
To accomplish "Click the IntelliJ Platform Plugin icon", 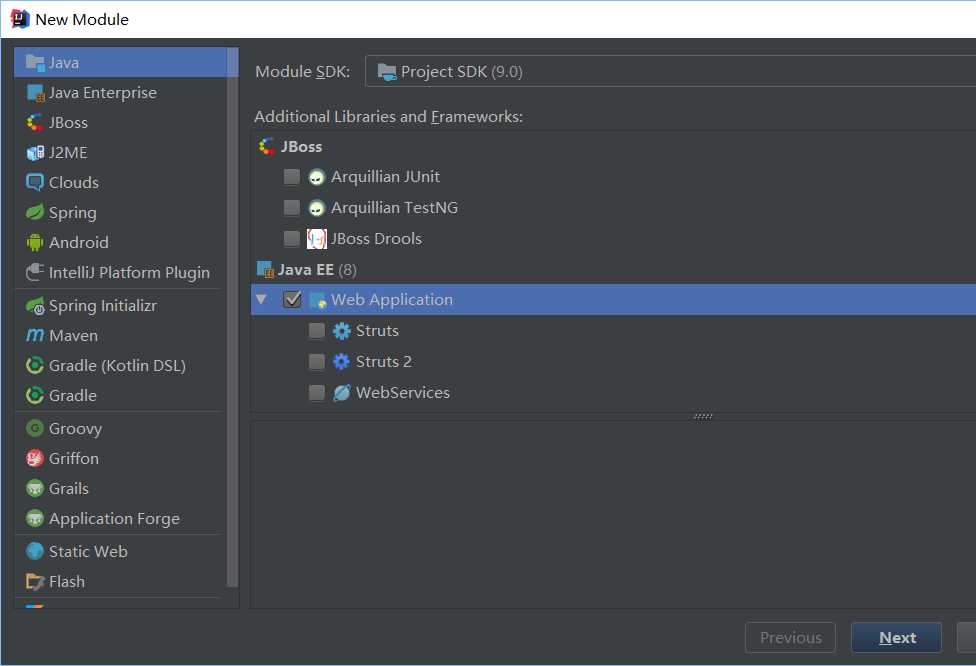I will click(35, 272).
